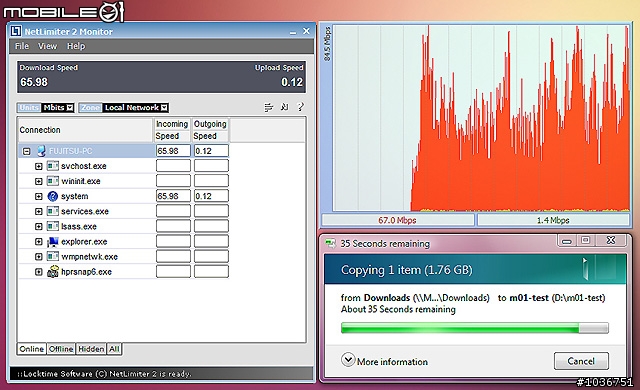Open the File menu

(x=22, y=46)
